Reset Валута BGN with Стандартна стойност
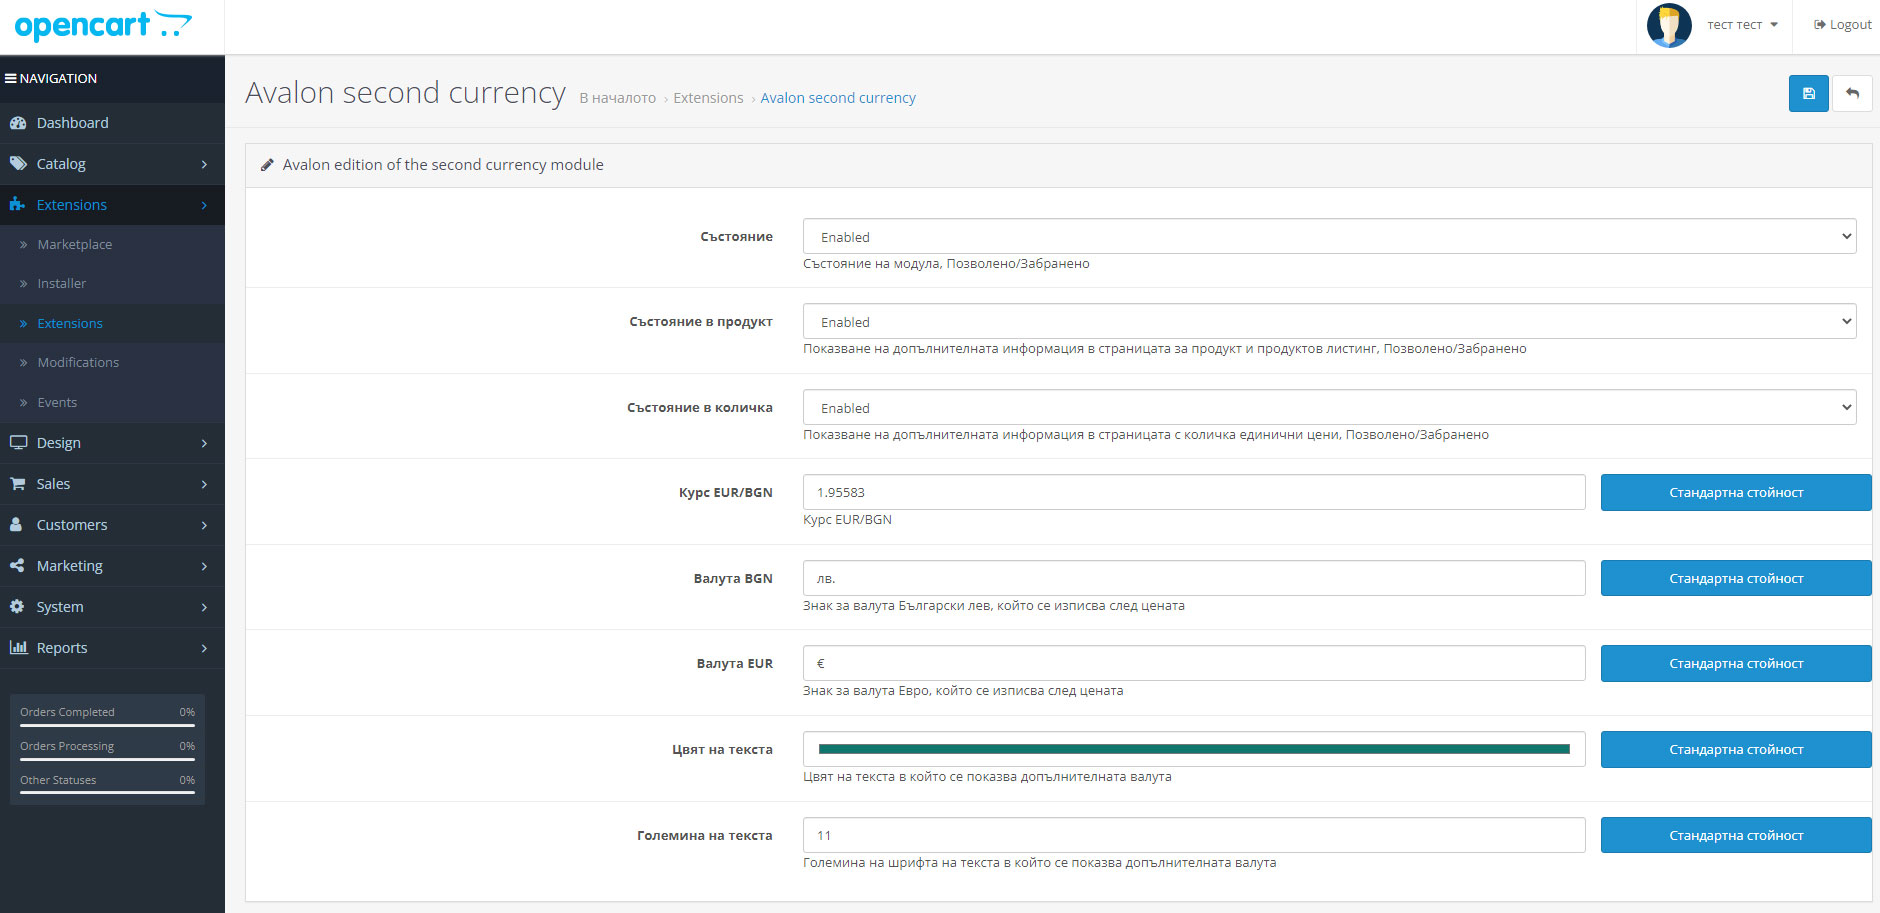1880x913 pixels. click(x=1736, y=578)
